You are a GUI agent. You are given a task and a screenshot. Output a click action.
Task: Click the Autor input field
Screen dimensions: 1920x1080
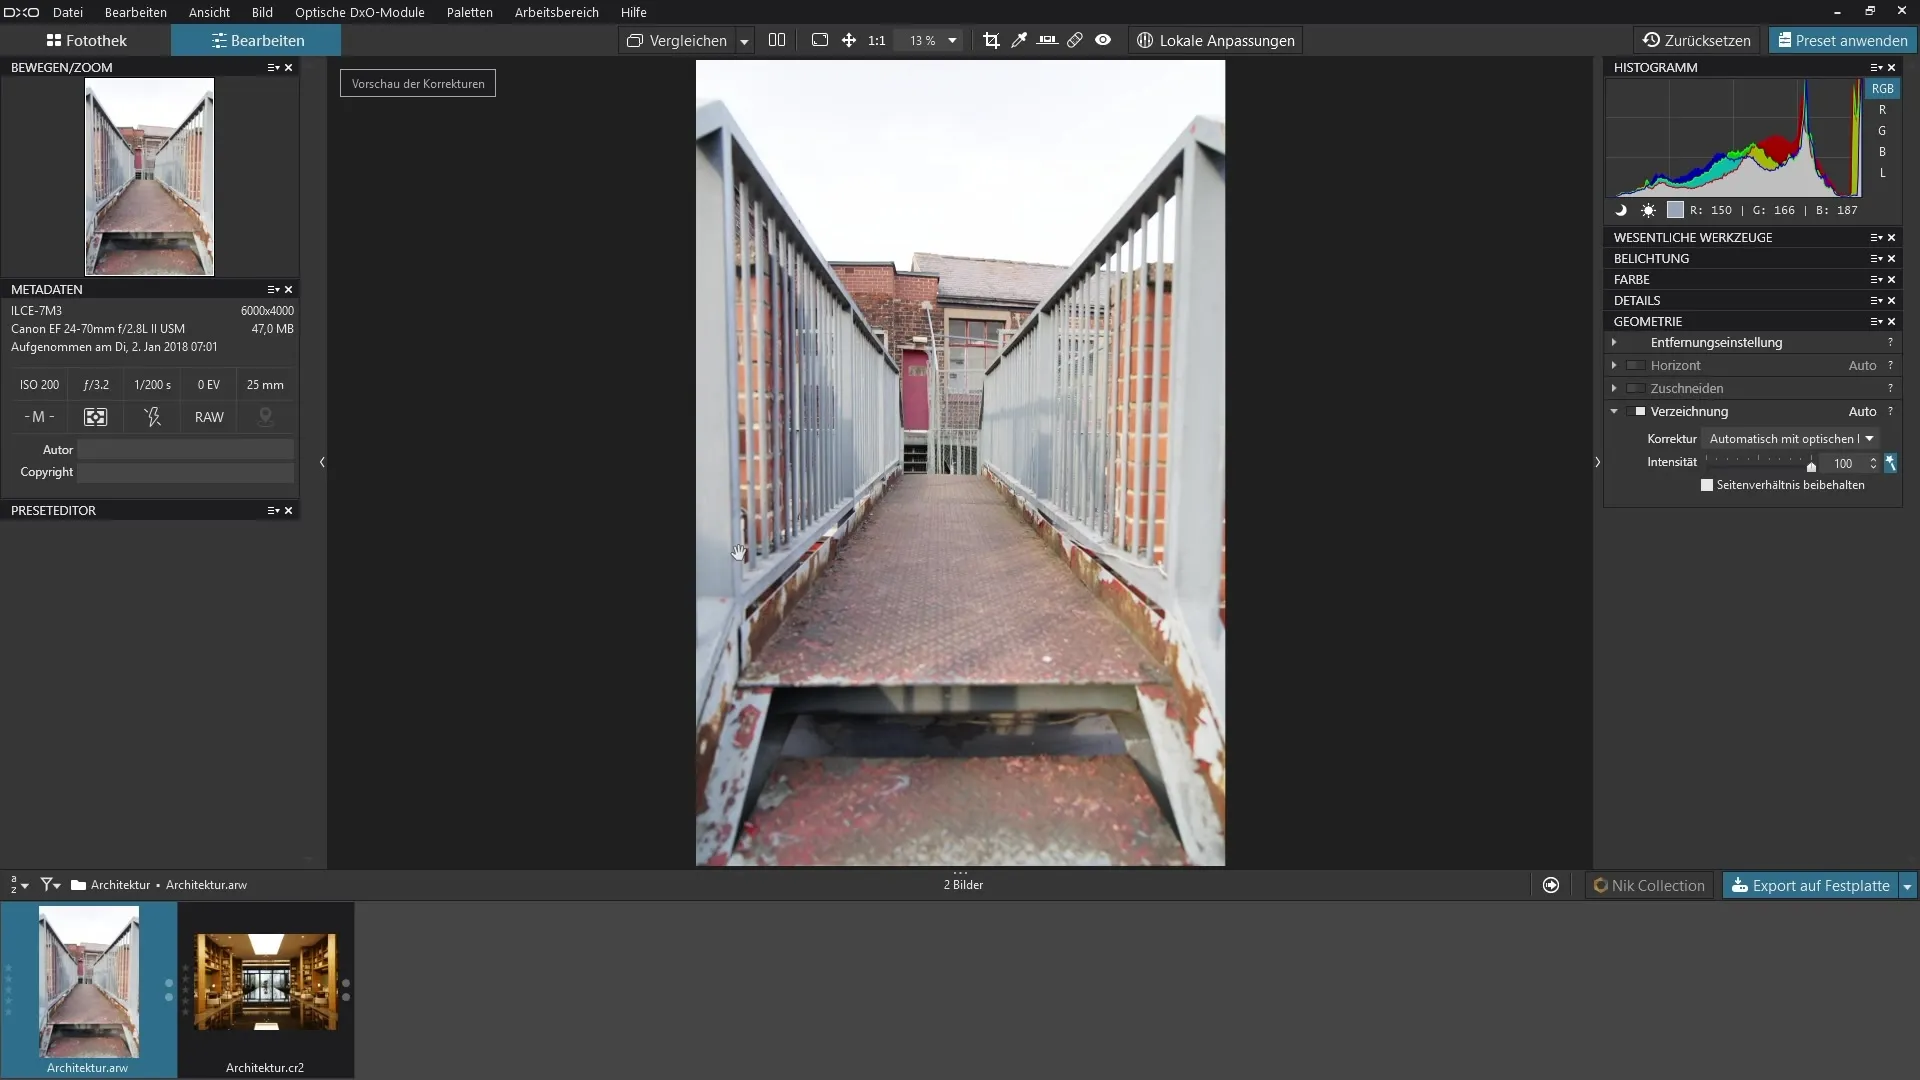click(186, 450)
